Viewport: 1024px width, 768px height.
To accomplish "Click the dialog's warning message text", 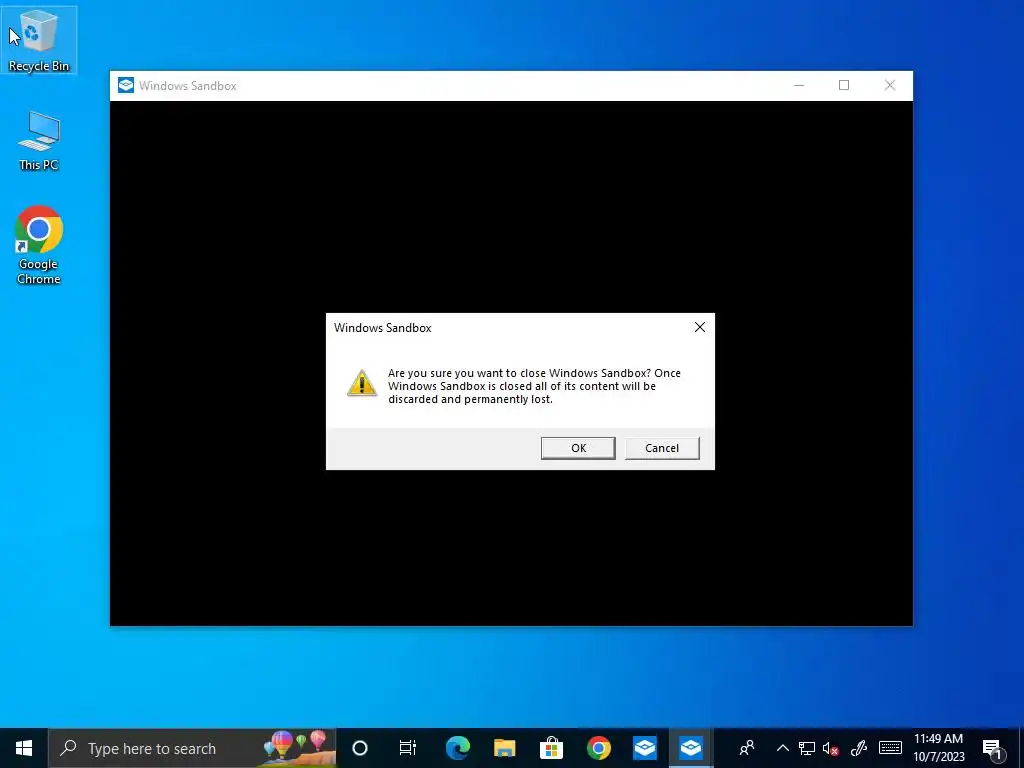I will (534, 386).
